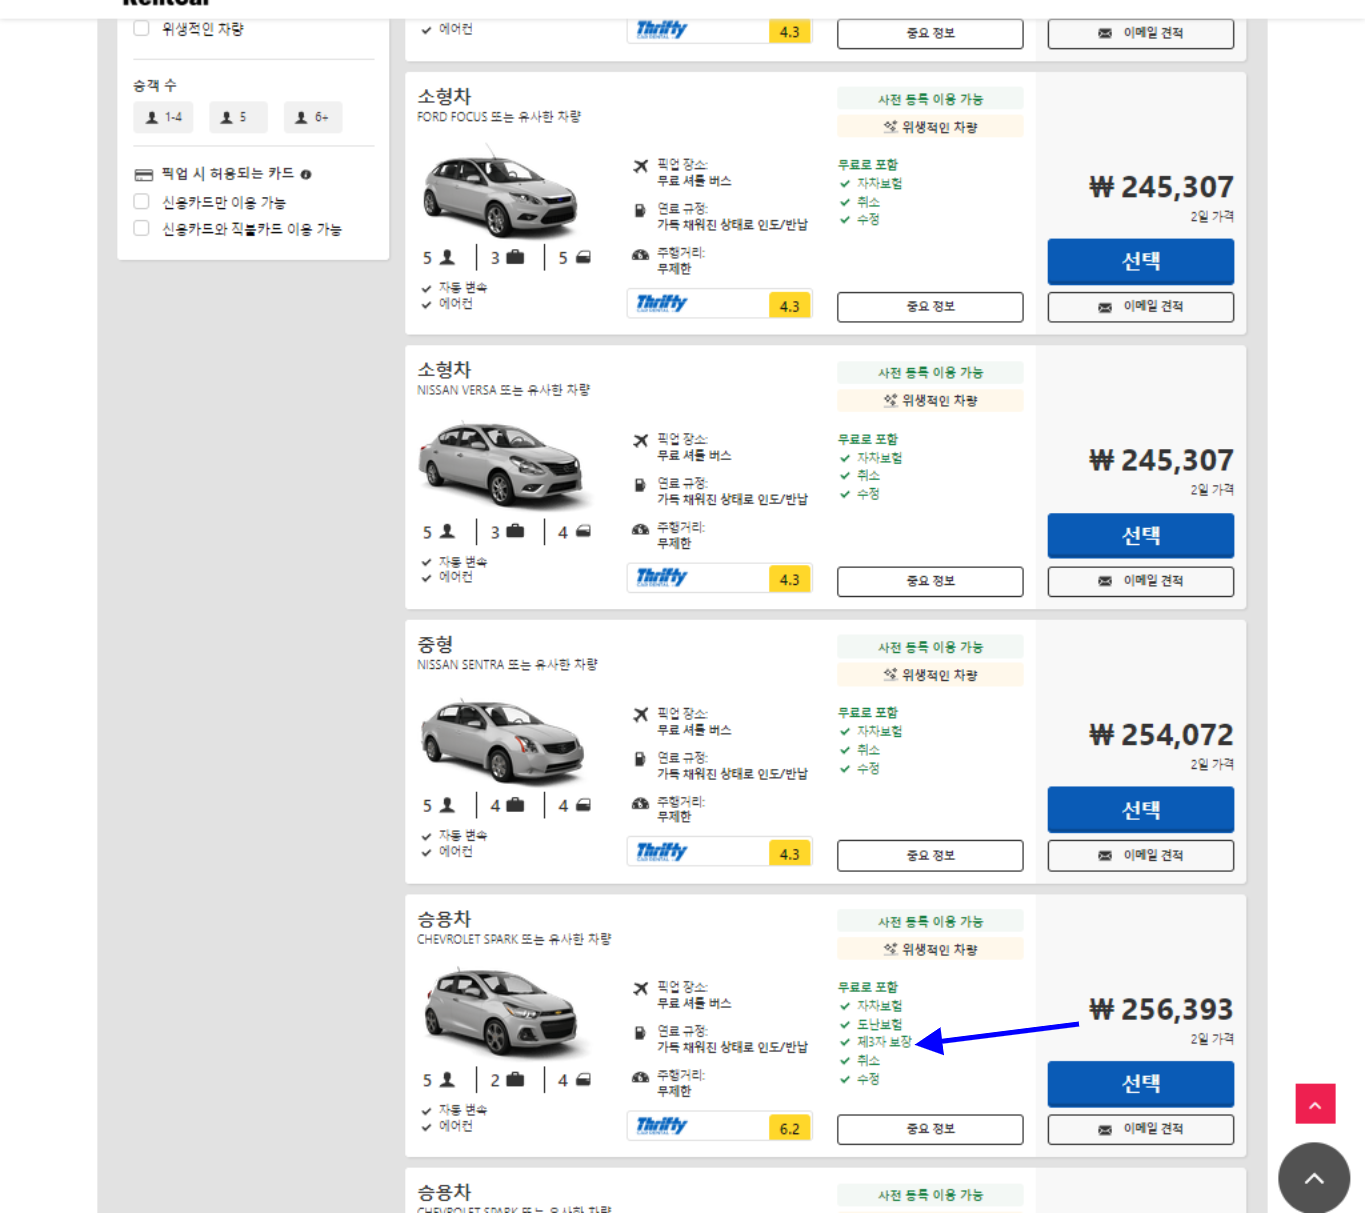Open 중요 정보 for Chevrolet Spark
This screenshot has height=1213, width=1365.
pos(930,1129)
